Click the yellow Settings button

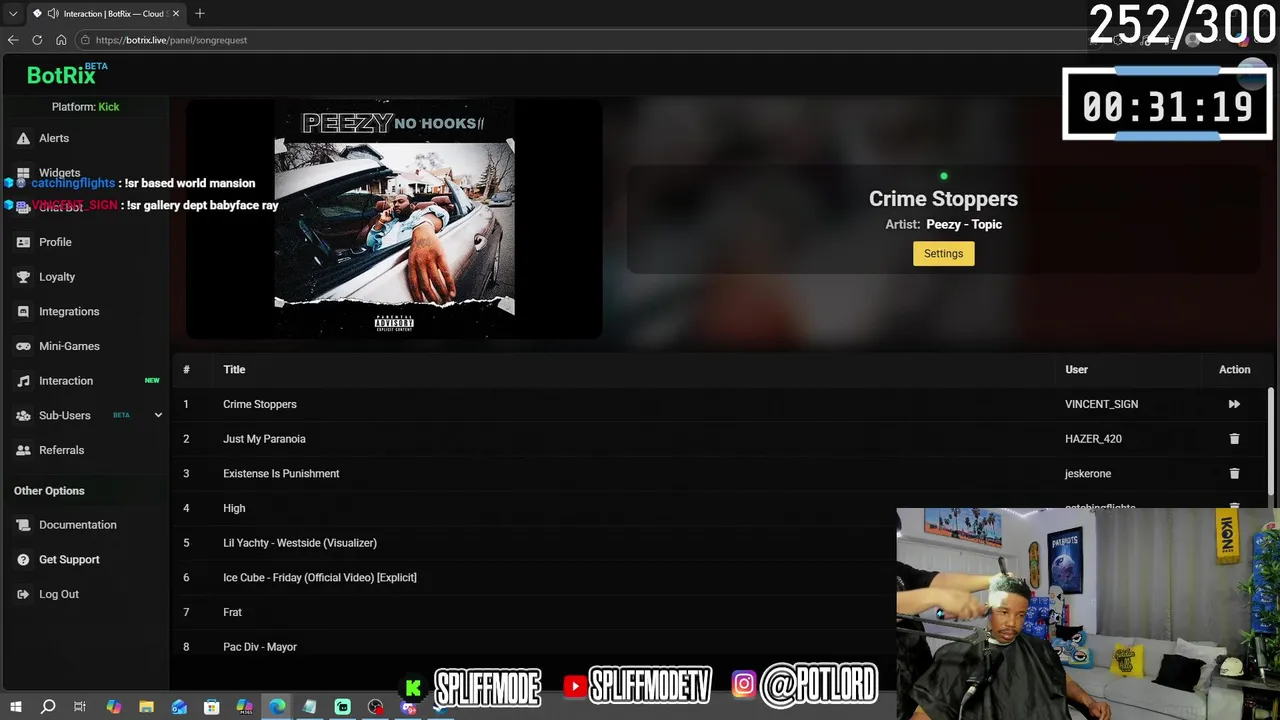(x=943, y=254)
